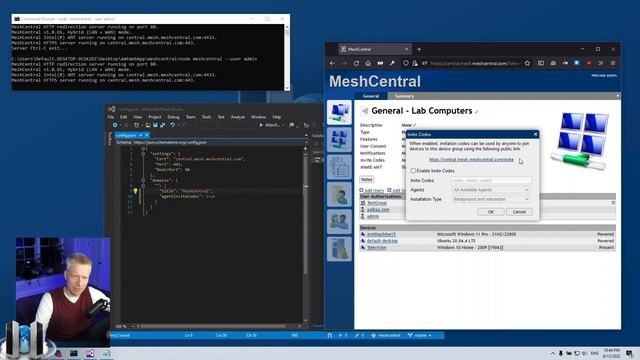
Task: Open the File menu in Visual Studio
Action: coord(111,117)
